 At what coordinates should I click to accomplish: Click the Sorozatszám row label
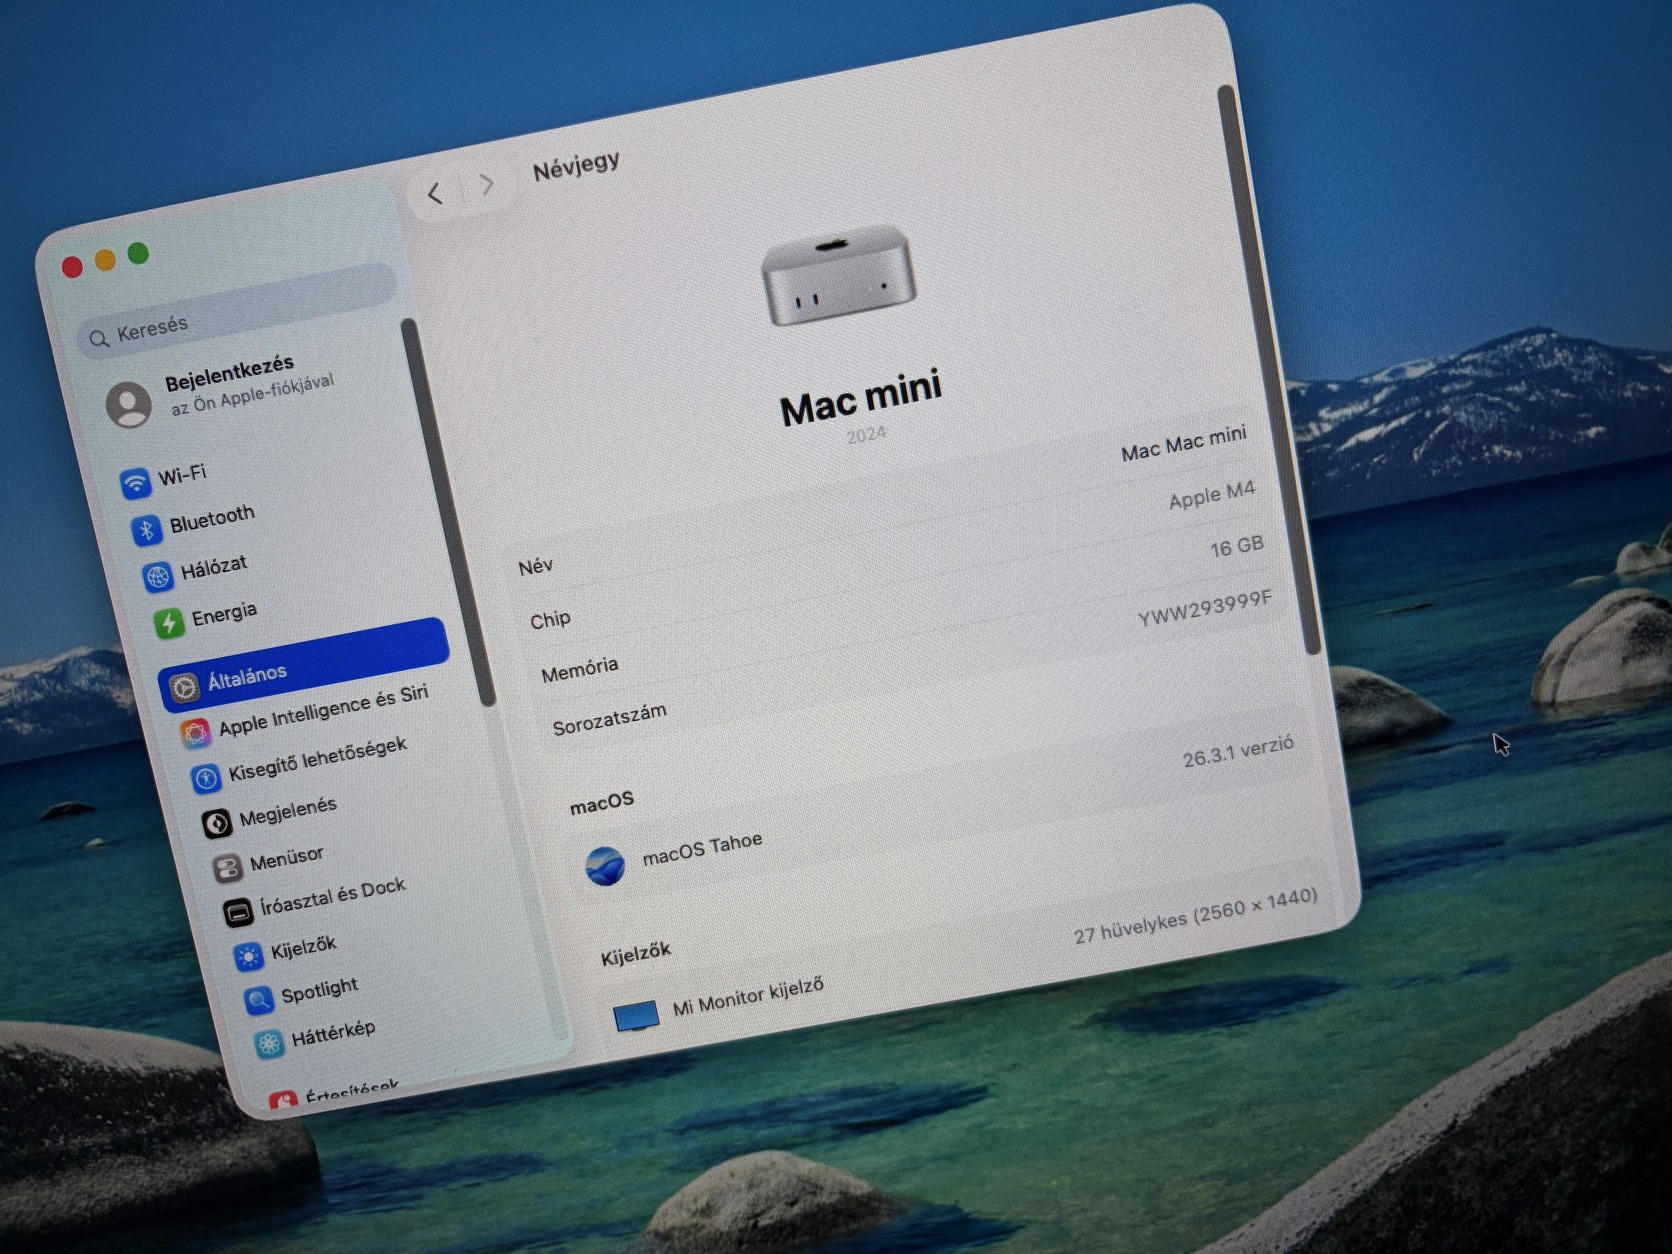609,719
